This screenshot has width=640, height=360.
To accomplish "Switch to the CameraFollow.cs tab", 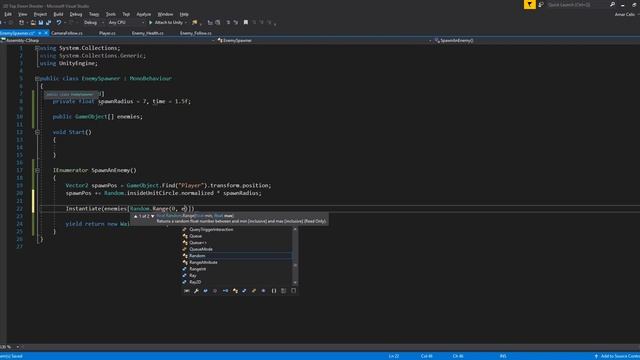I will [x=67, y=33].
